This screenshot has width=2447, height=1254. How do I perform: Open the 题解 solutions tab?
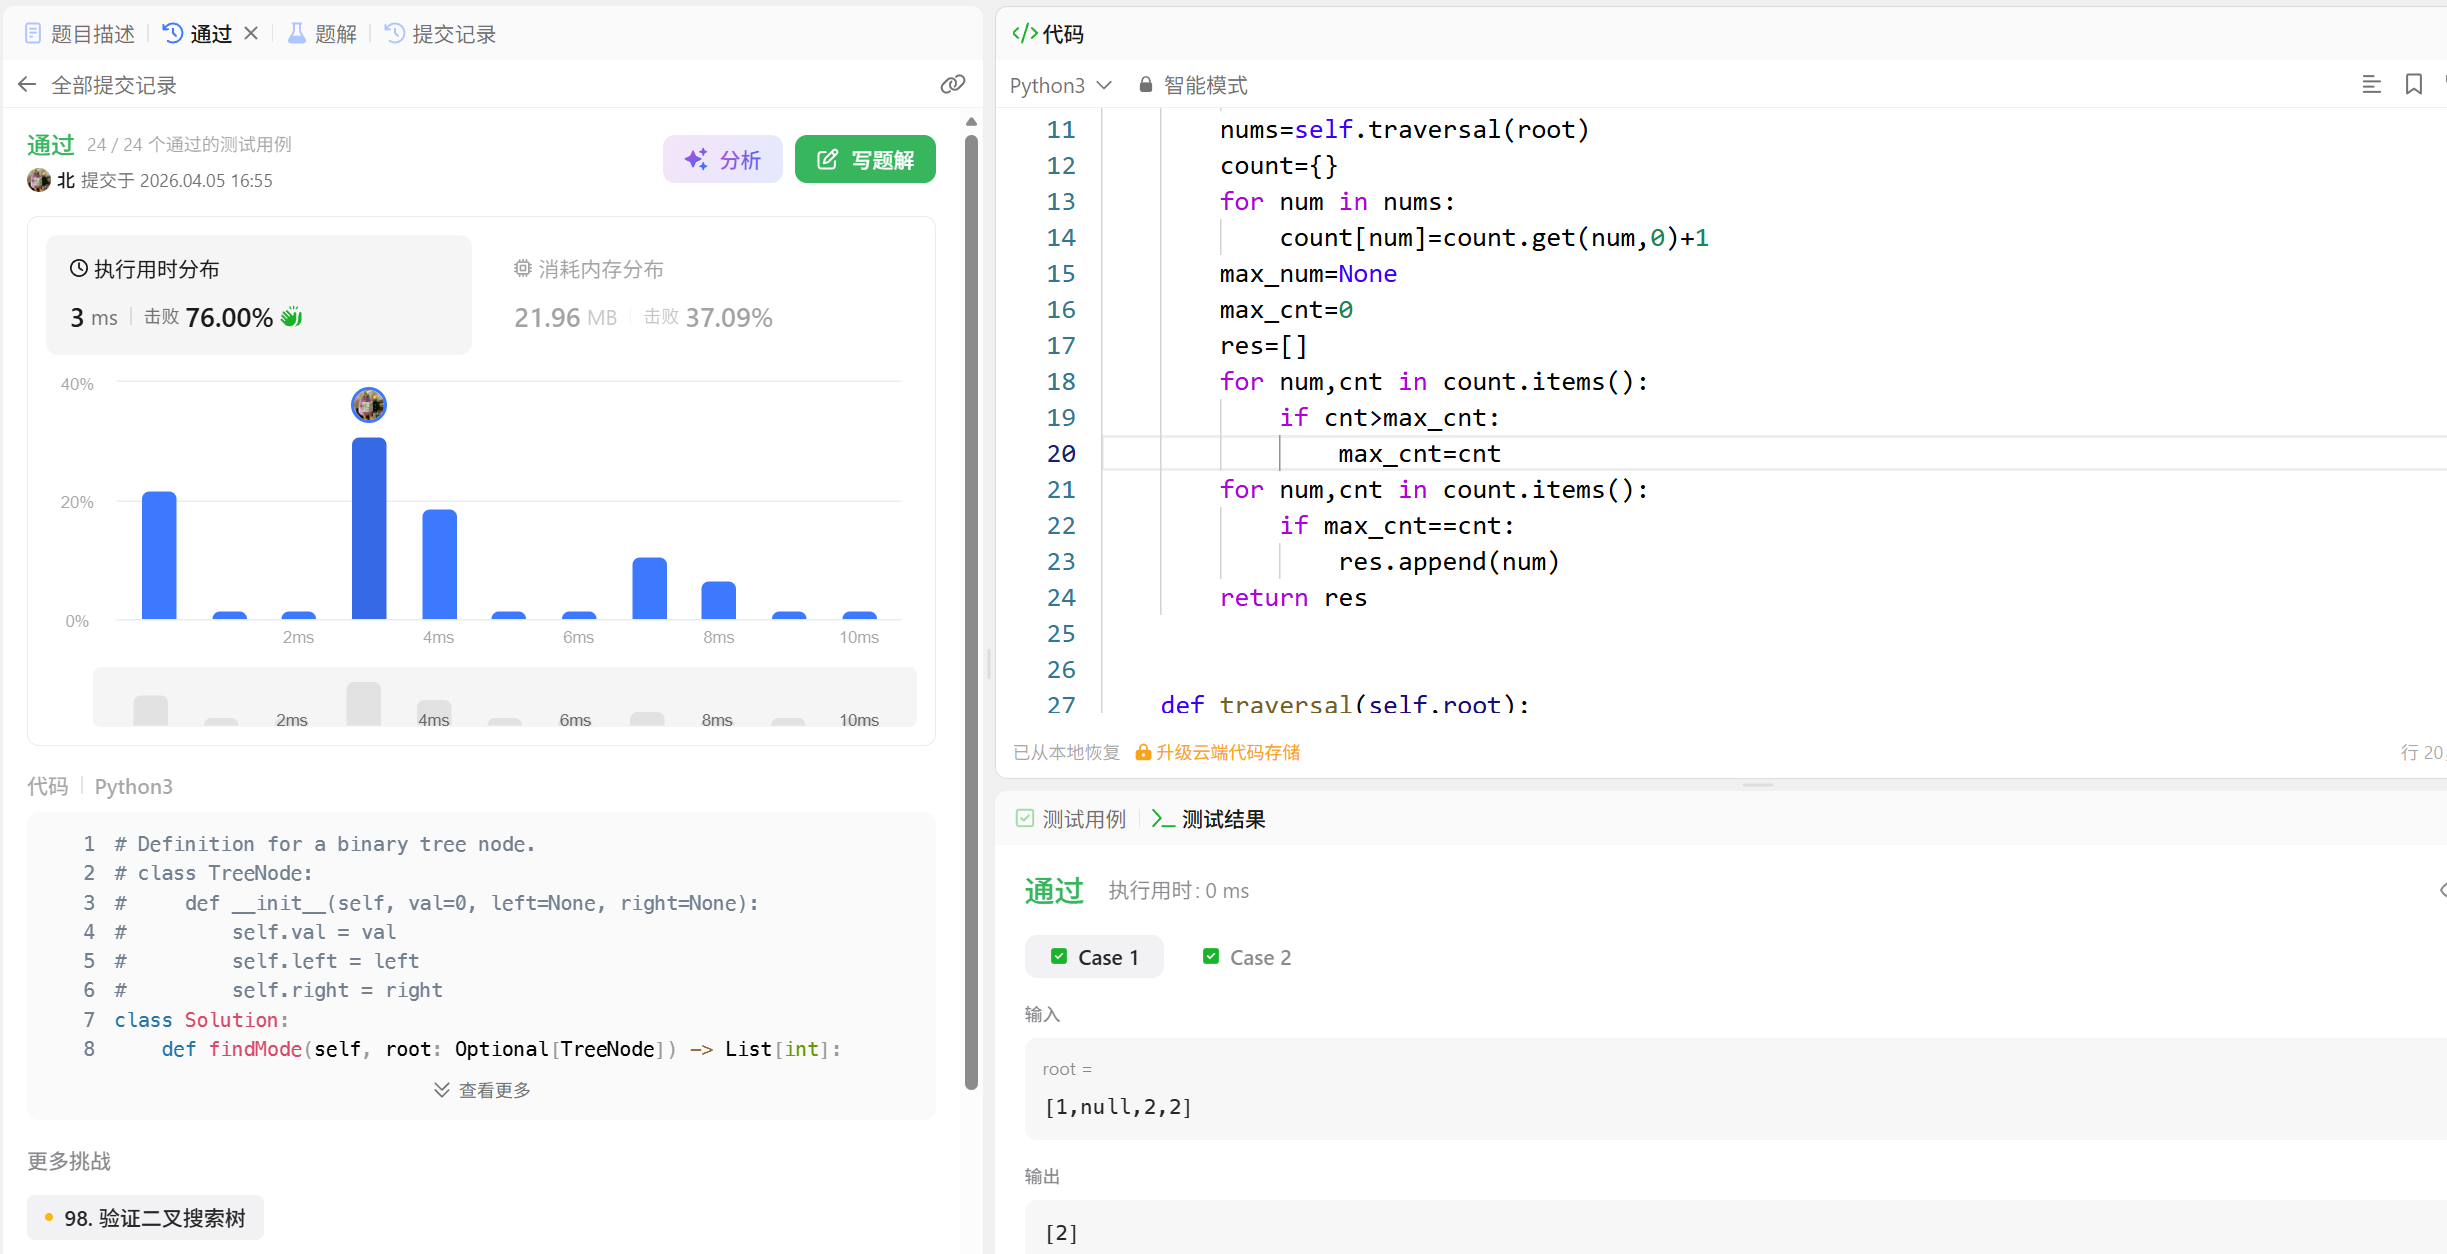(x=322, y=34)
